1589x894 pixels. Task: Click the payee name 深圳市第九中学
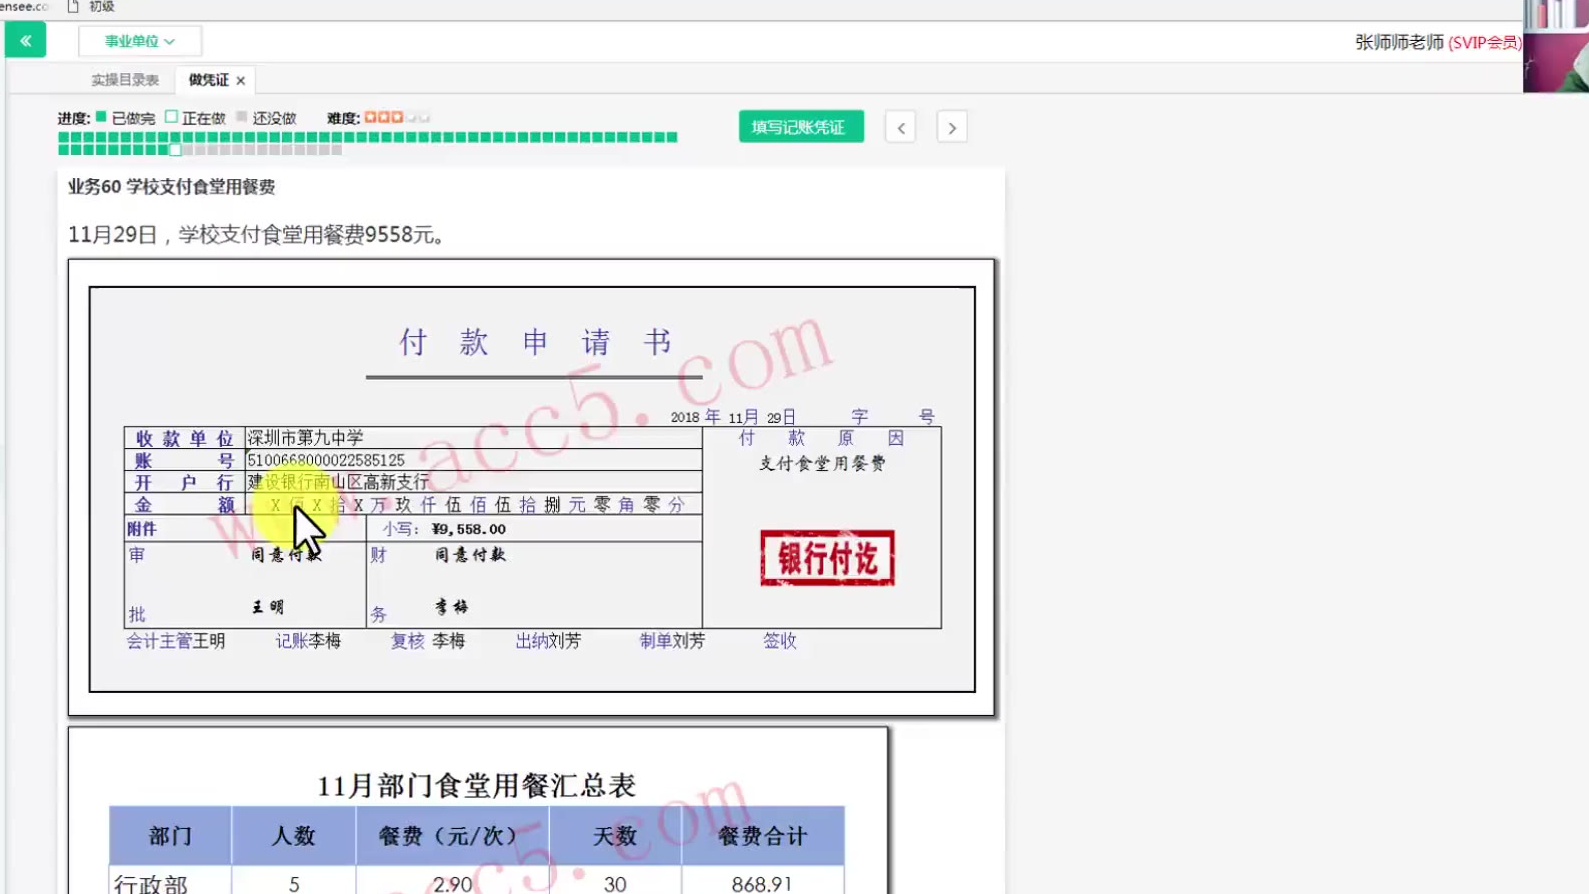[306, 438]
